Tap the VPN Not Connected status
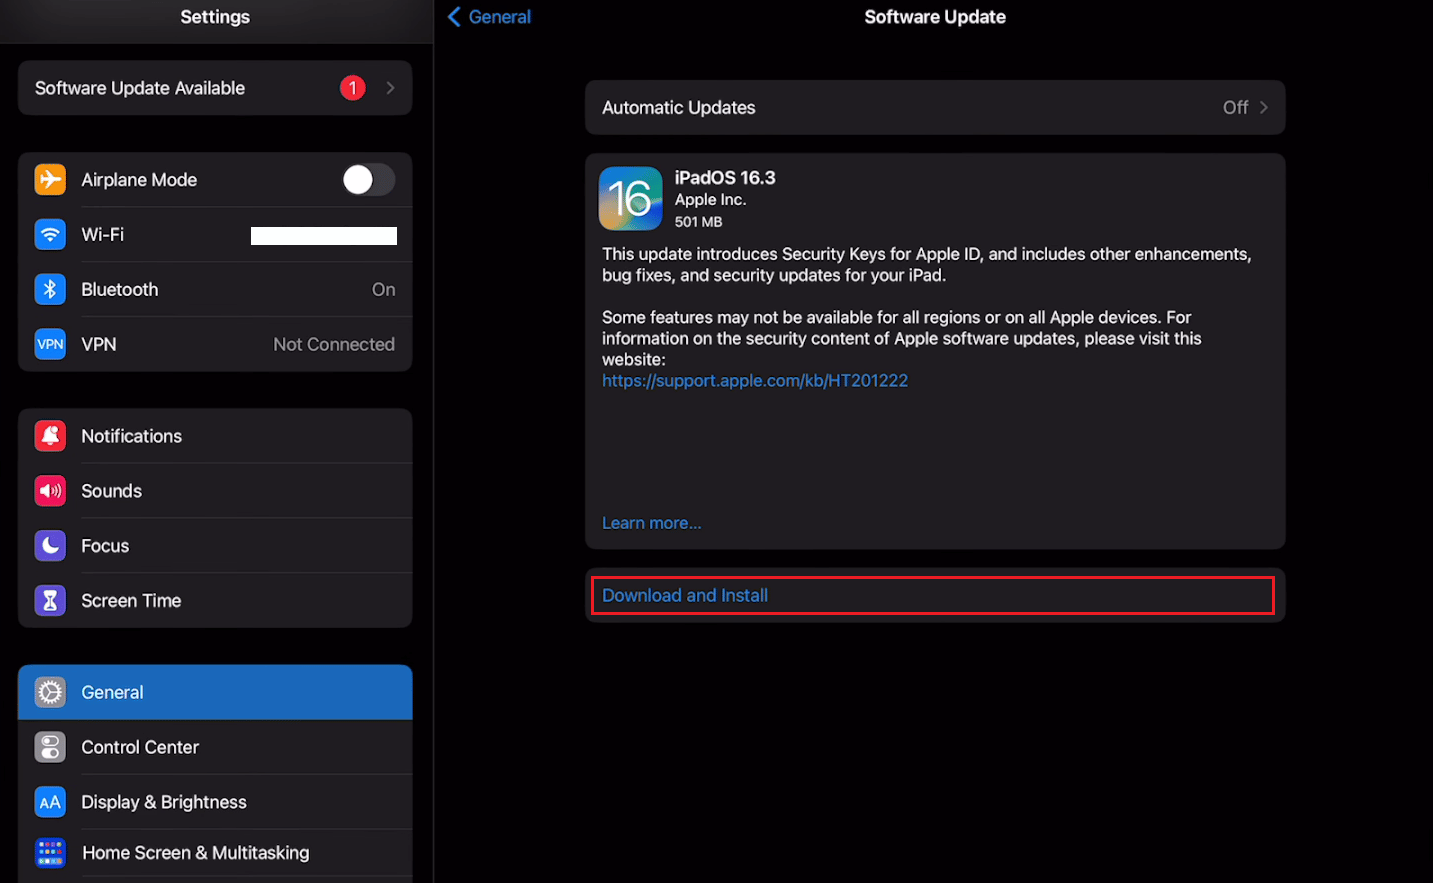This screenshot has height=883, width=1433. [x=334, y=344]
